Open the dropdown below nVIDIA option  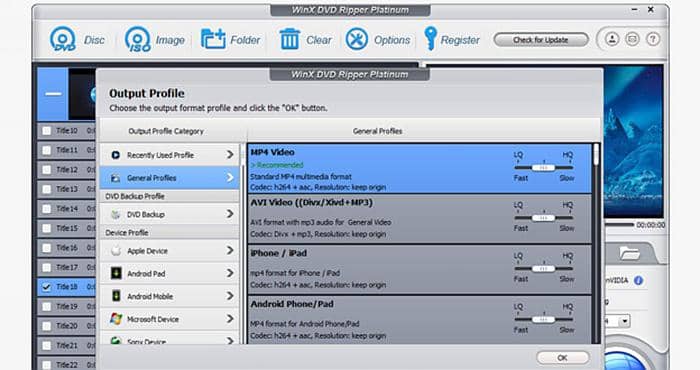(x=625, y=321)
